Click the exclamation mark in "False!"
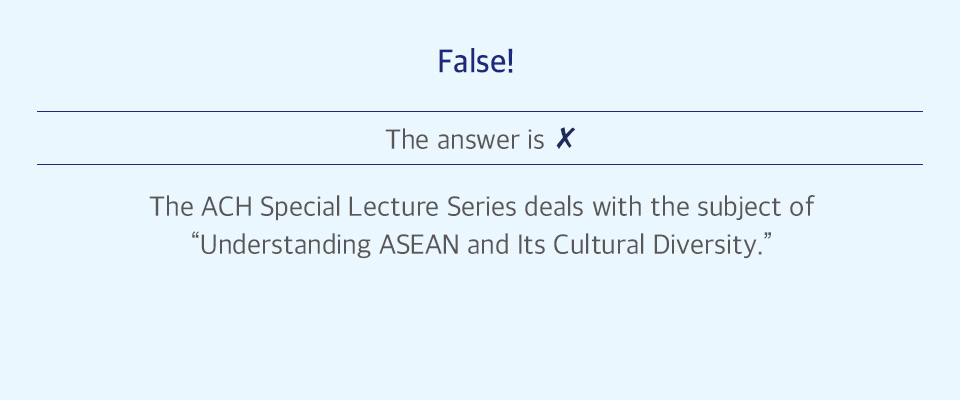Image resolution: width=960 pixels, height=400 pixels. coord(510,62)
